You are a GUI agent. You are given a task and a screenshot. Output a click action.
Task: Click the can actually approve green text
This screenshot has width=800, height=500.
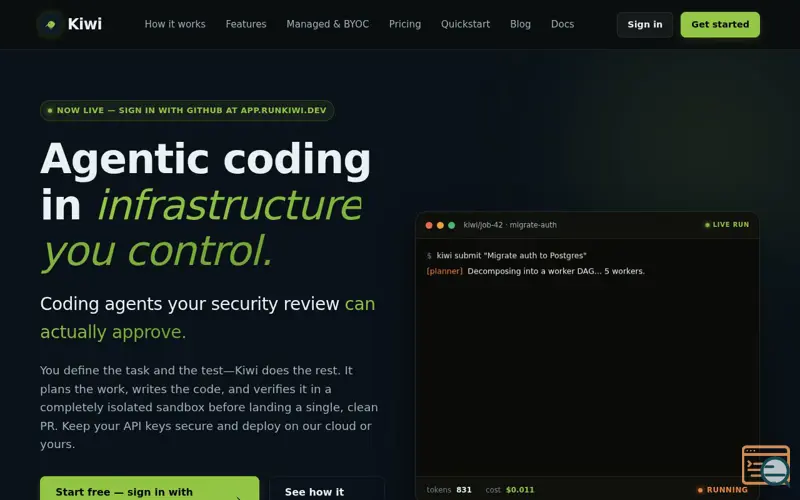click(208, 317)
